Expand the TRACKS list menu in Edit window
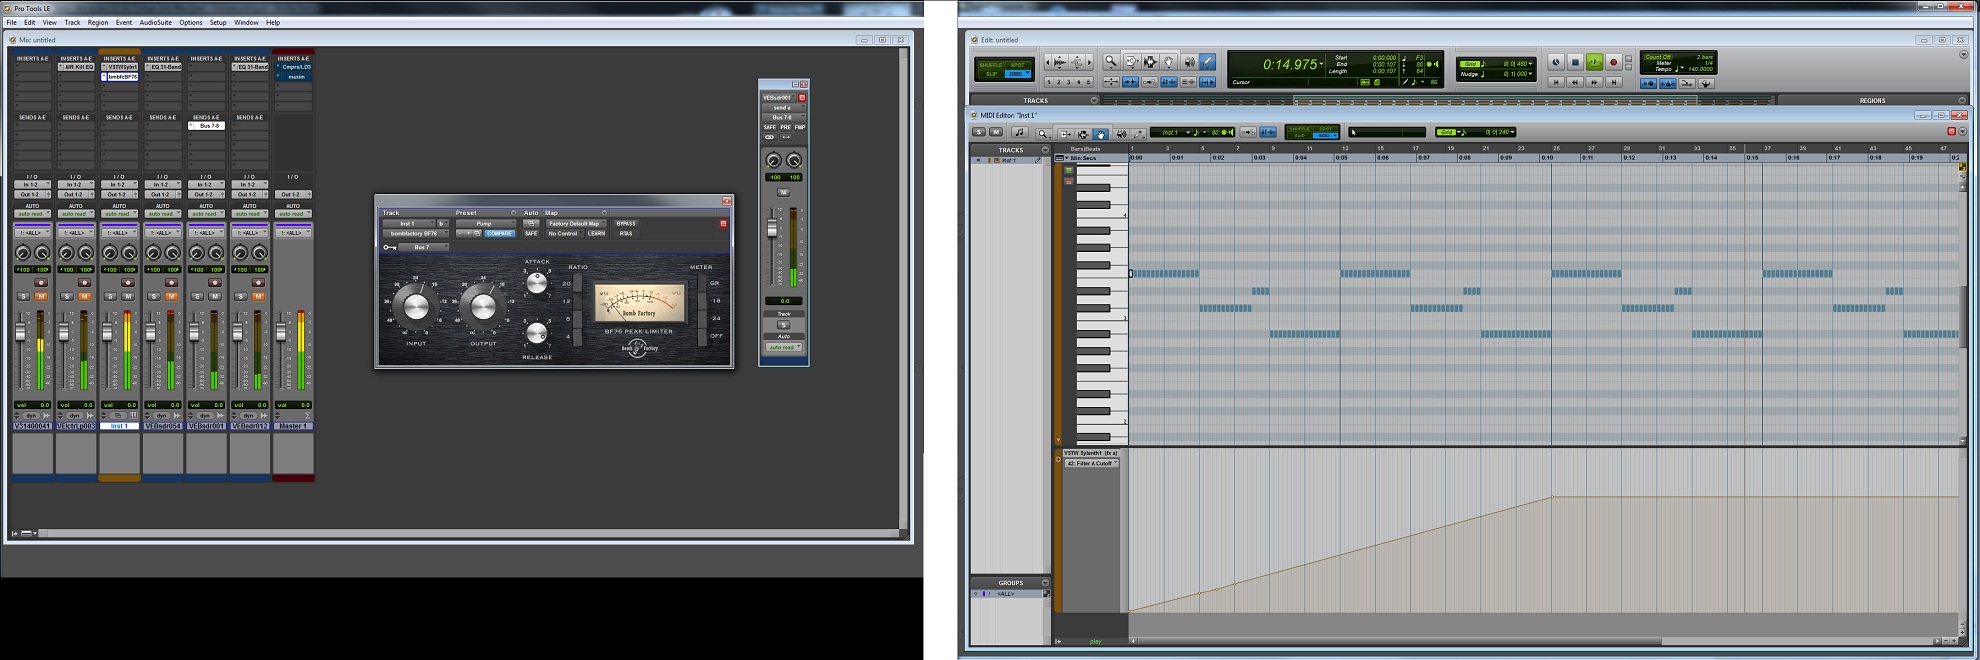Screen dimensions: 1980x660 click(1094, 100)
